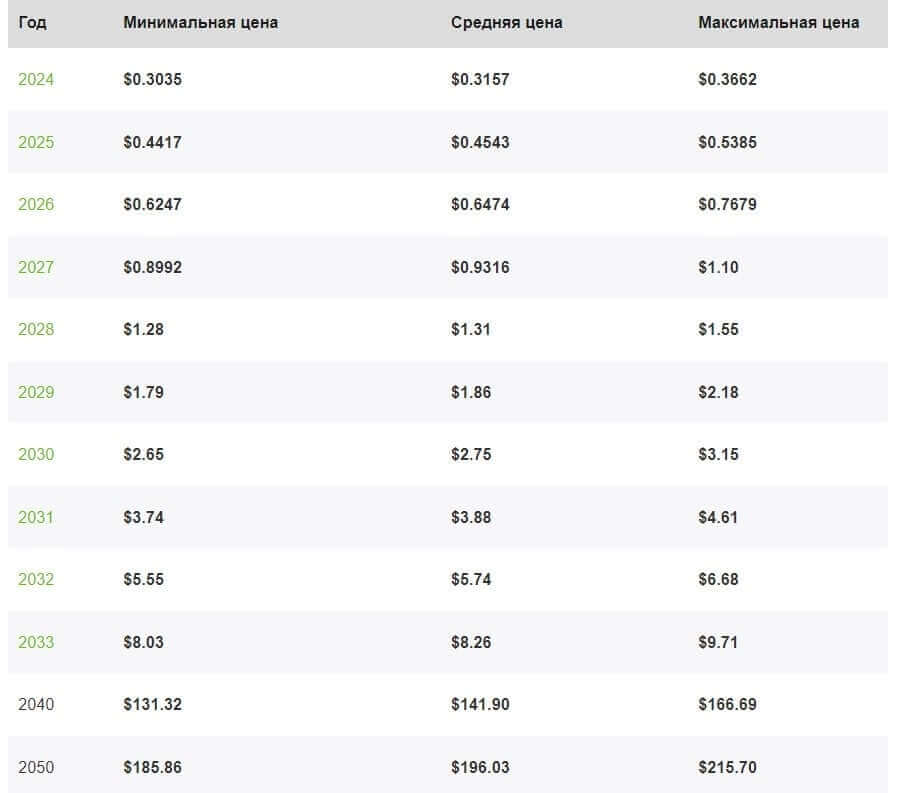
Task: Select the 'Средняя цена' column header
Action: (506, 22)
